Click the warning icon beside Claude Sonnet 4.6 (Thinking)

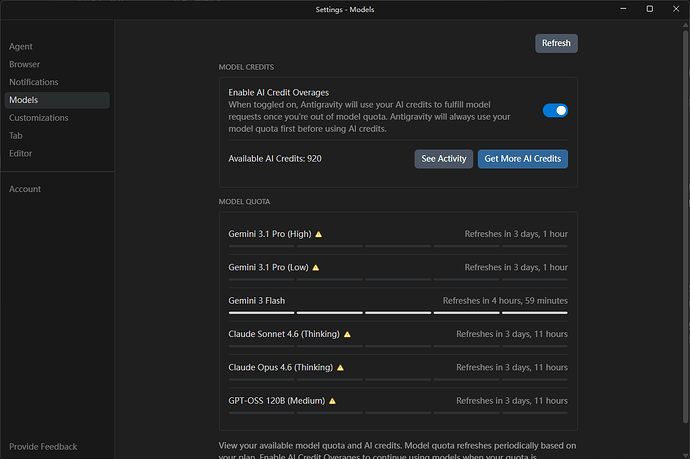click(x=347, y=334)
